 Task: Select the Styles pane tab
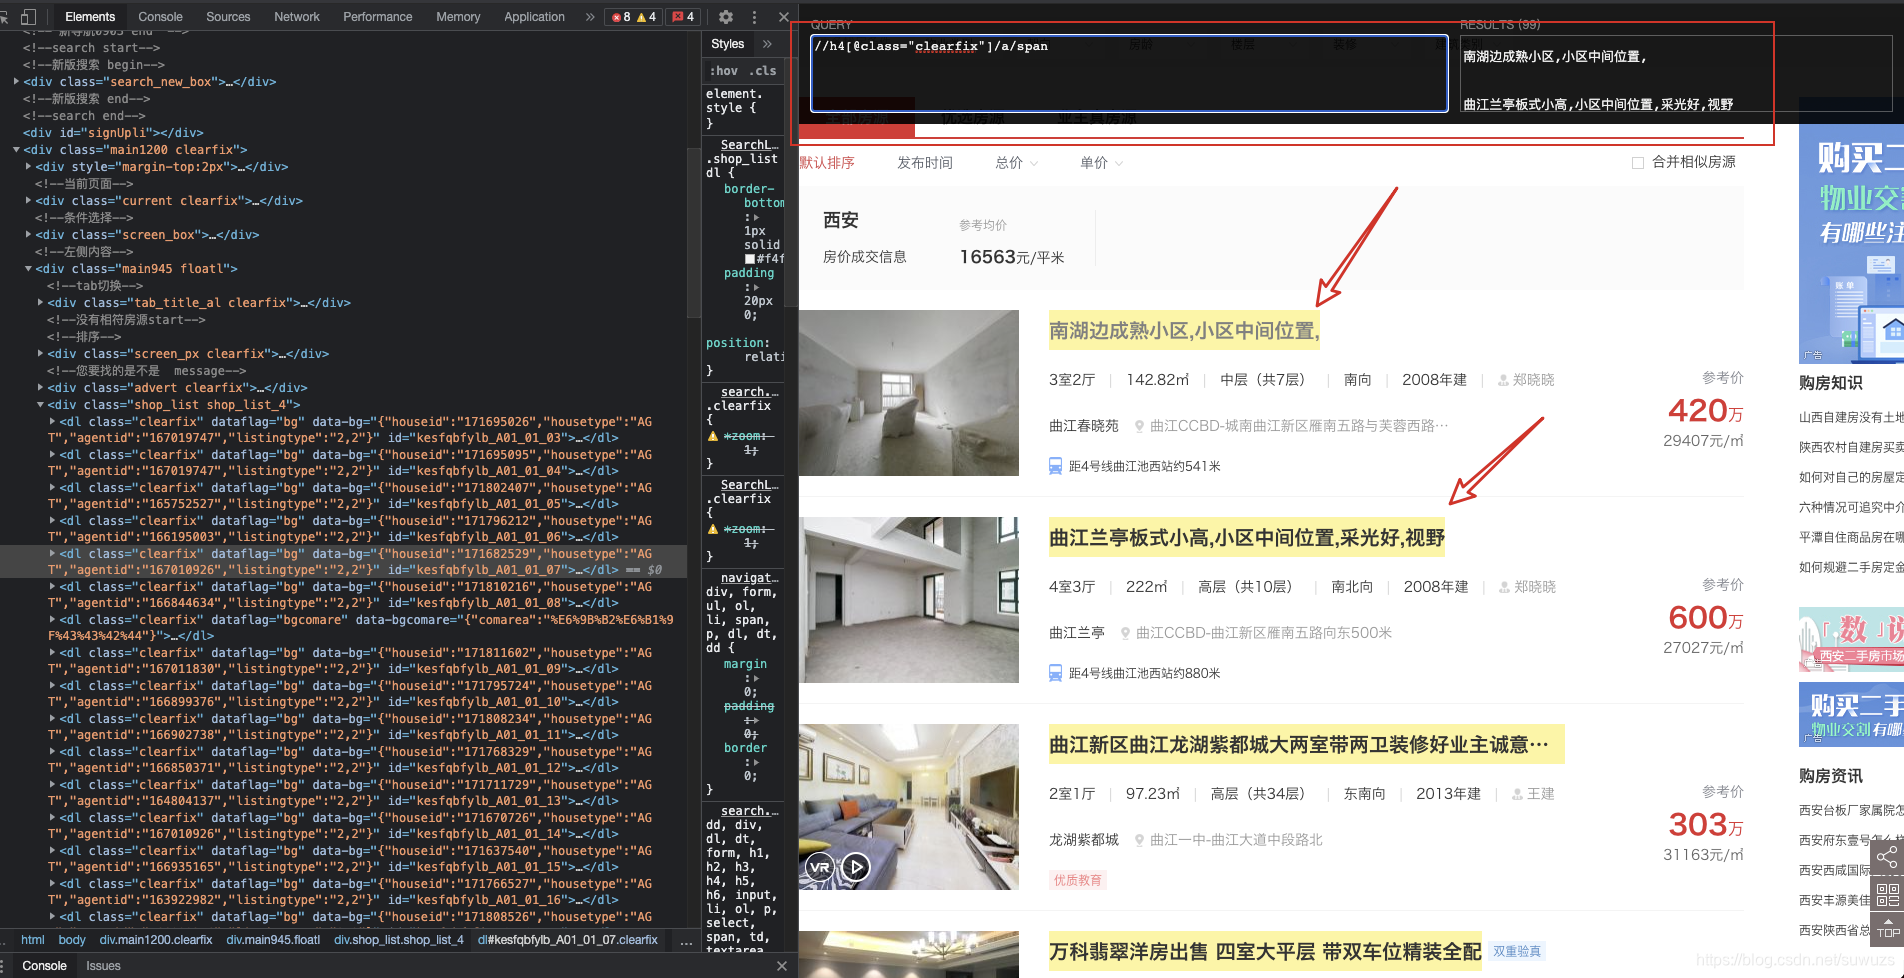pyautogui.click(x=727, y=44)
